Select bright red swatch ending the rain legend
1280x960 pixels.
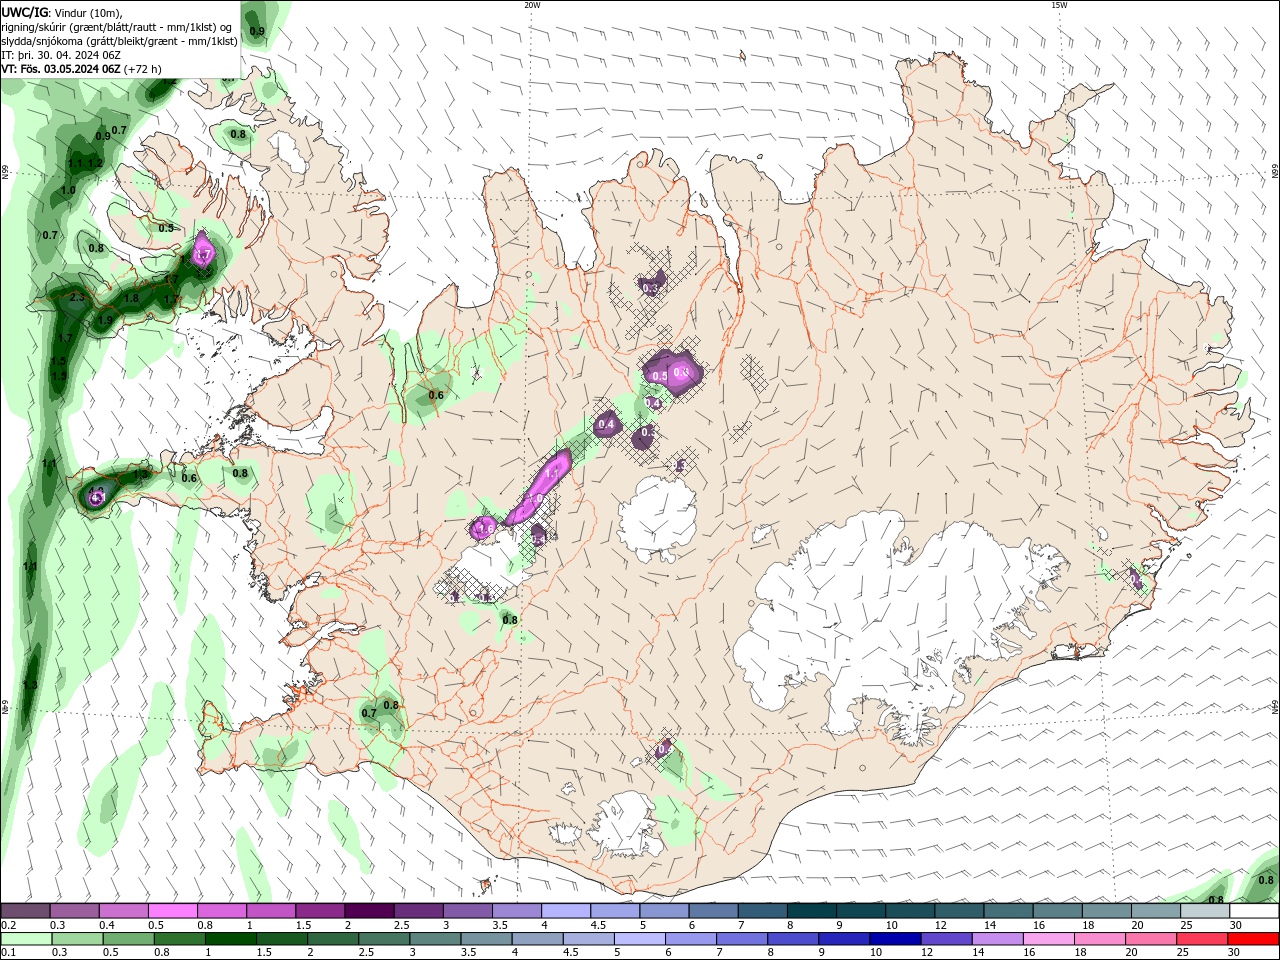point(1254,939)
